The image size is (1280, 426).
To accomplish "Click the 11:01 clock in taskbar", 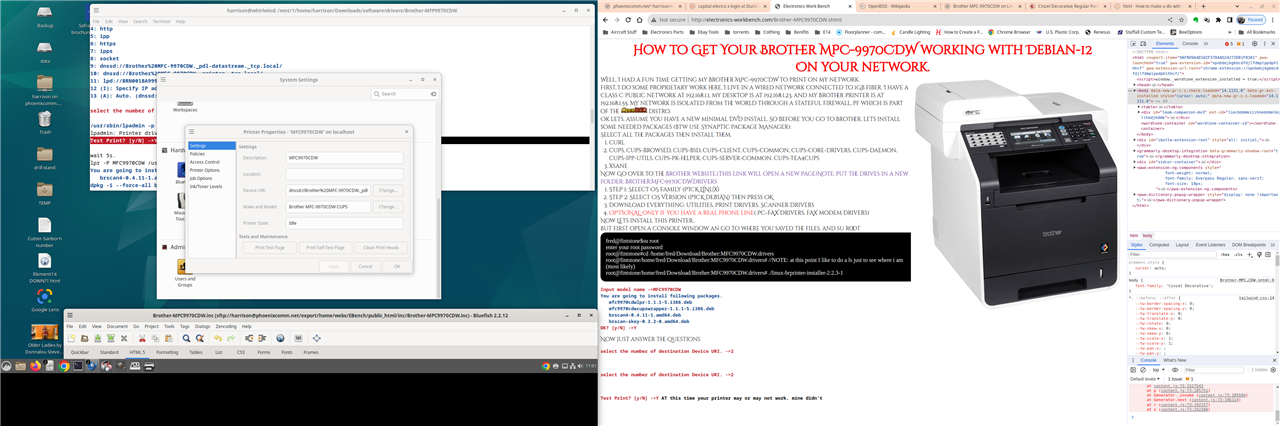I will click(x=590, y=367).
